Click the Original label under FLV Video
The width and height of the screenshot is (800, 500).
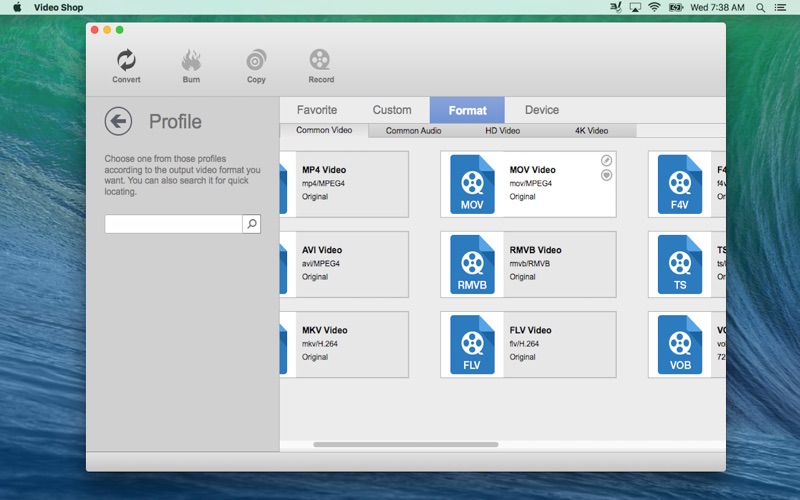tap(522, 357)
